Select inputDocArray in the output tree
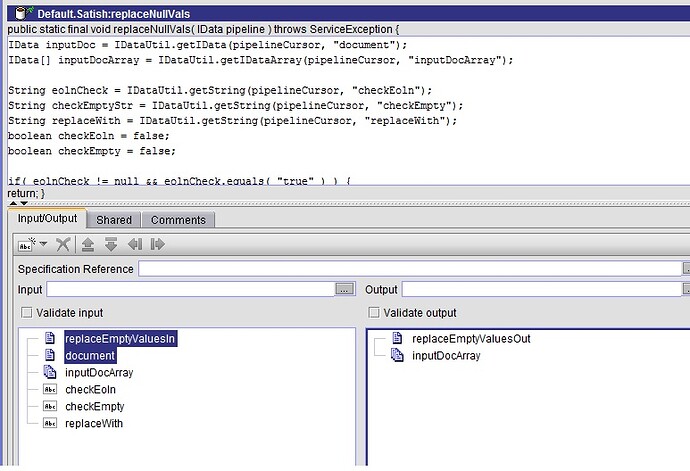 tap(446, 355)
